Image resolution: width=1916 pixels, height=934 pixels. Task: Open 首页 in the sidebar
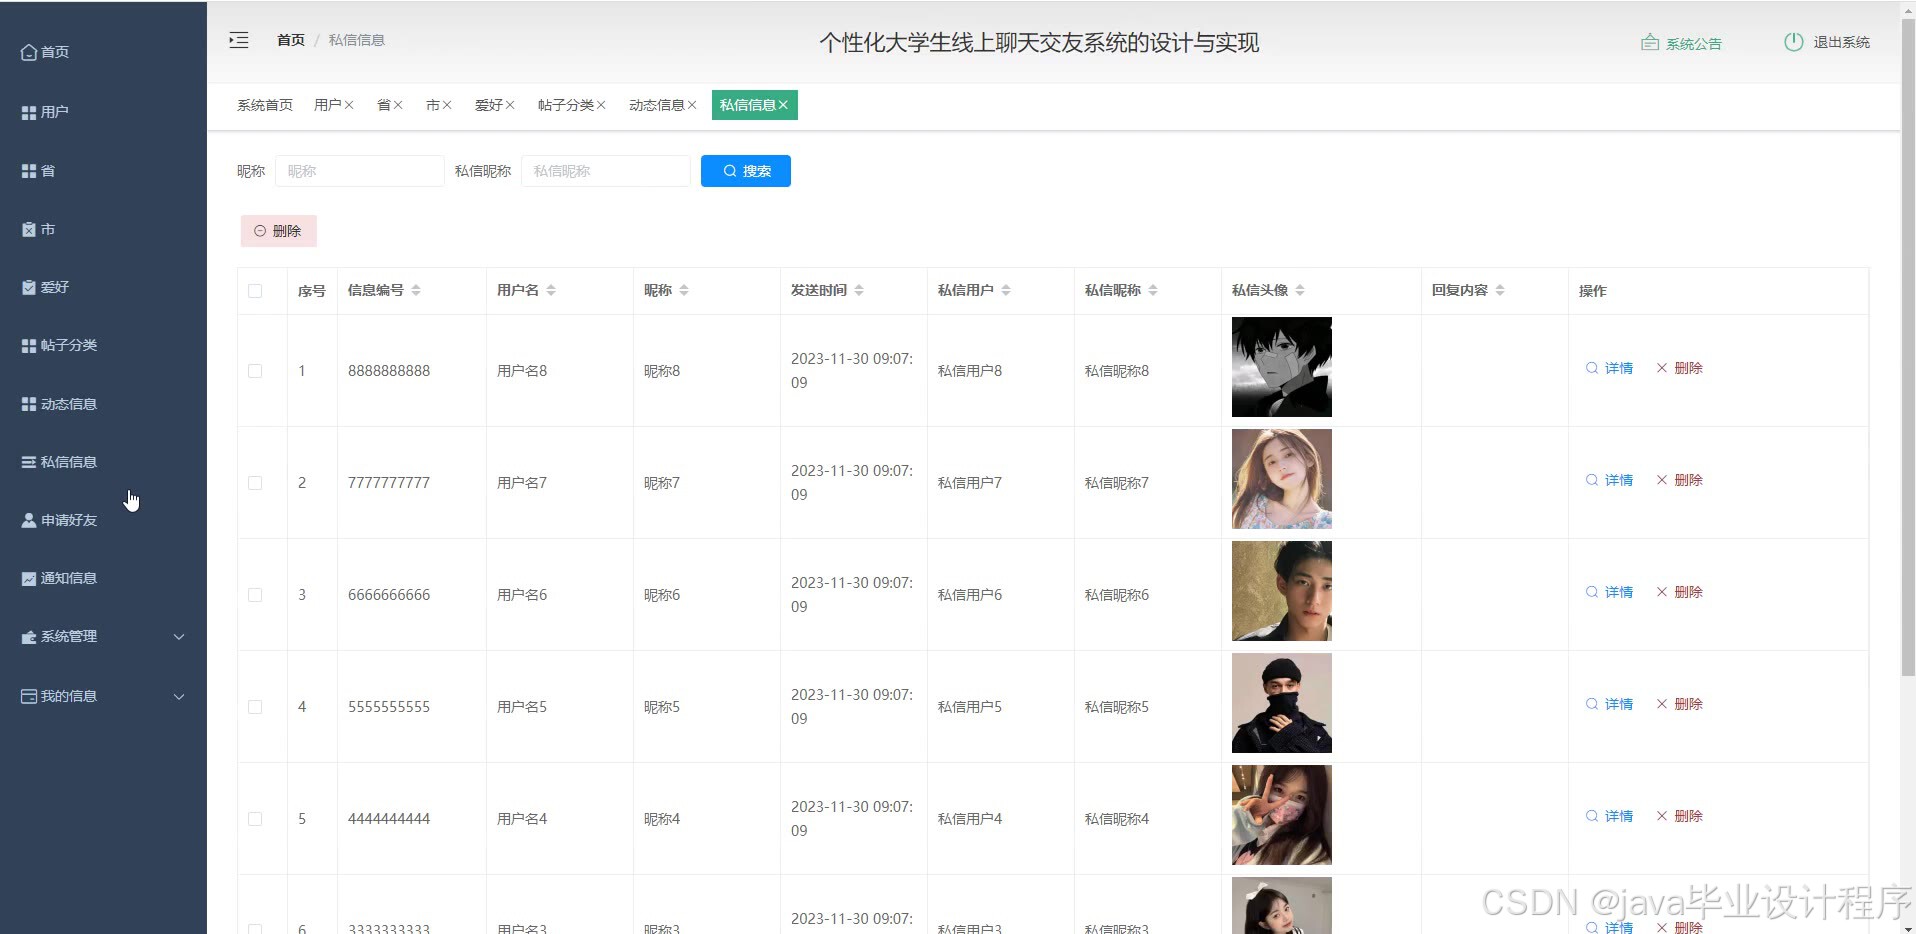(45, 52)
